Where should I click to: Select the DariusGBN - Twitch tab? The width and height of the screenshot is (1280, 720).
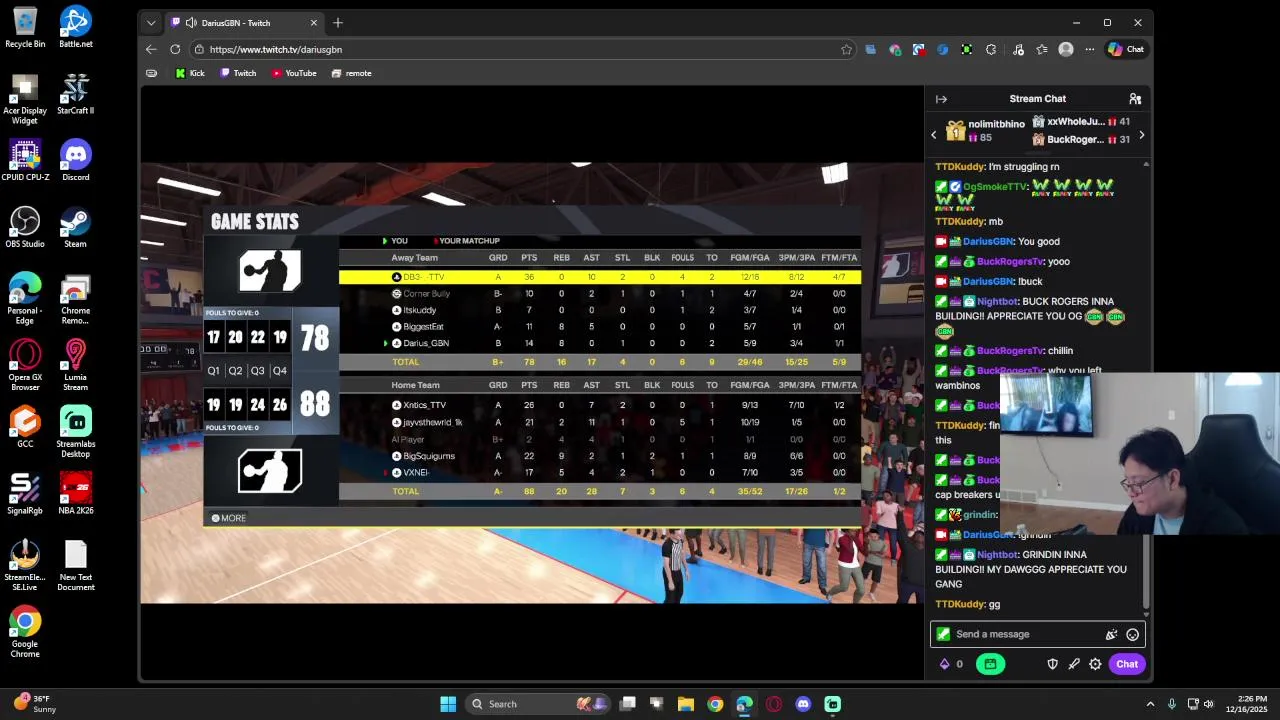(x=245, y=23)
